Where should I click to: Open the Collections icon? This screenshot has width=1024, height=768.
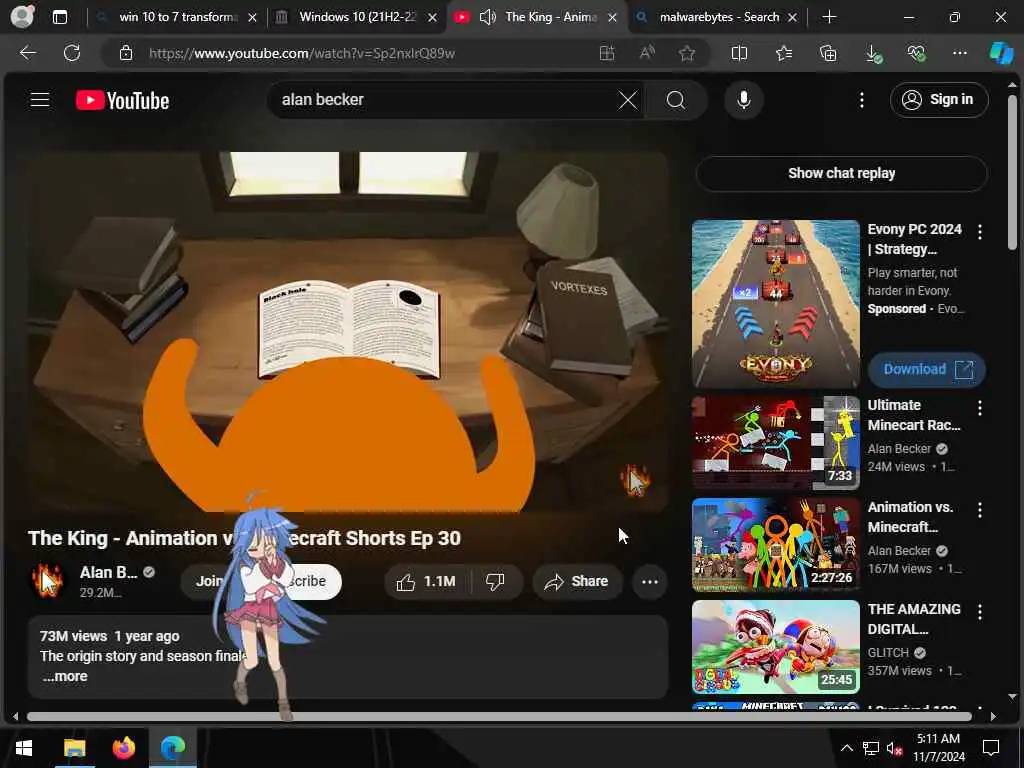pos(827,53)
